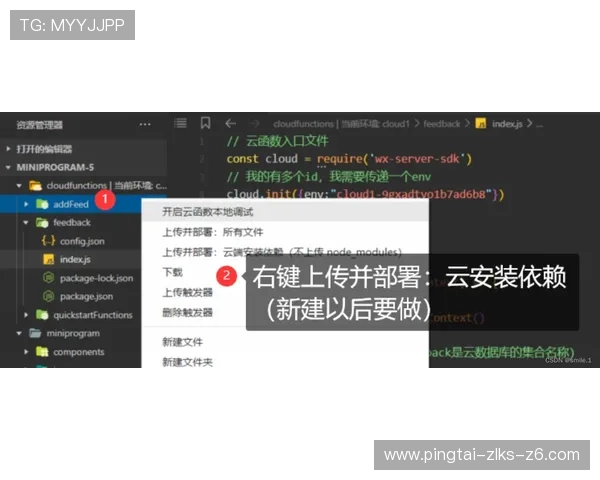Click the addFeed cloud folder icon

pos(42,204)
